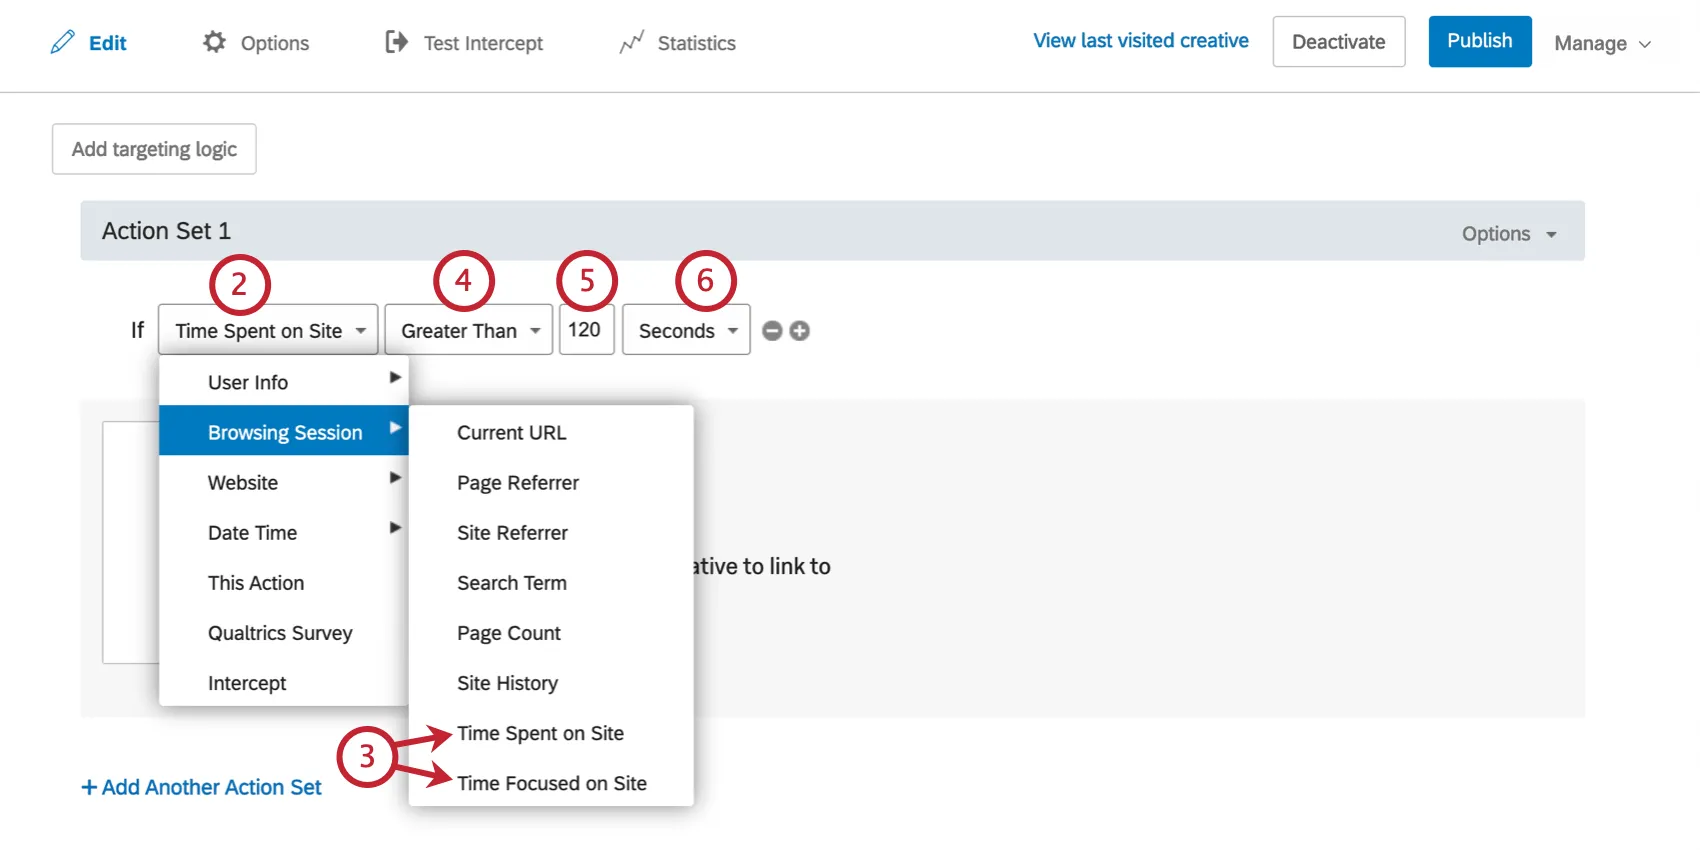Click Add Another Action Set link
This screenshot has width=1700, height=850.
[x=202, y=787]
